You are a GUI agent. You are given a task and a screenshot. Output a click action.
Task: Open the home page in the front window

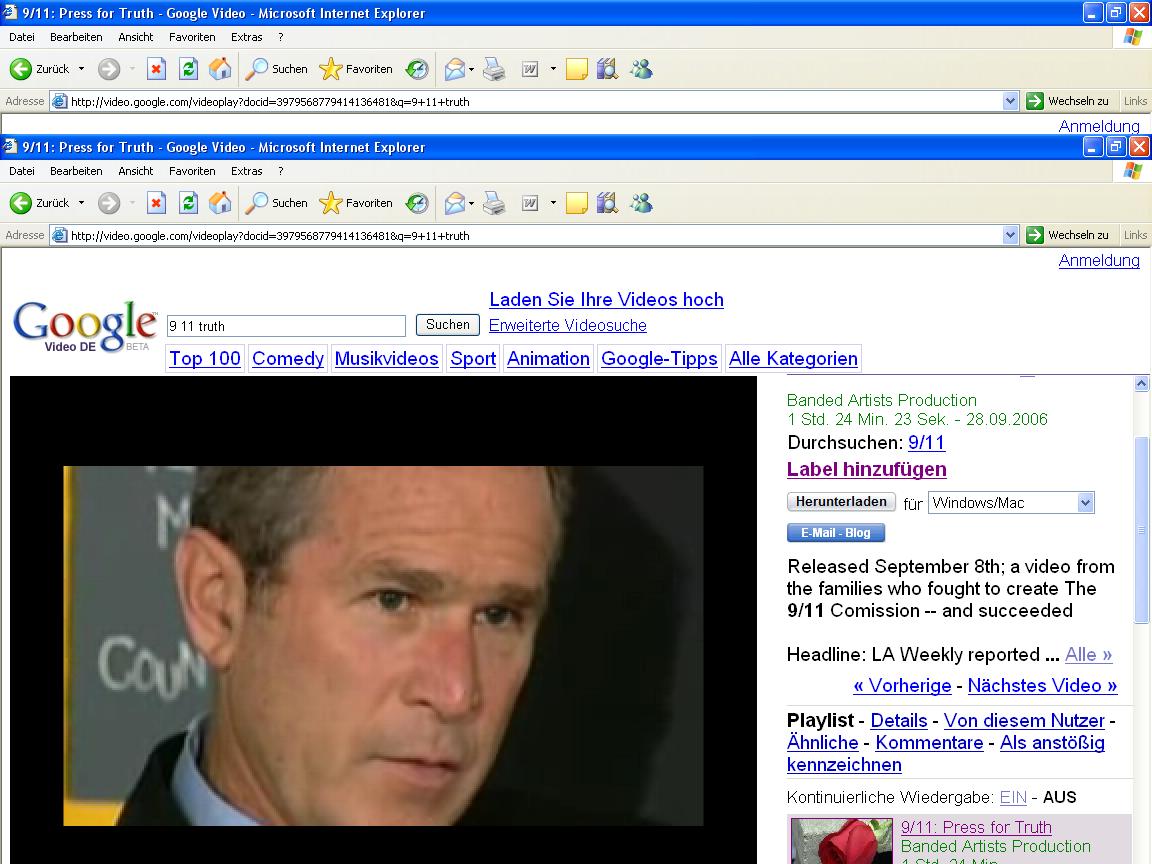pyautogui.click(x=220, y=203)
